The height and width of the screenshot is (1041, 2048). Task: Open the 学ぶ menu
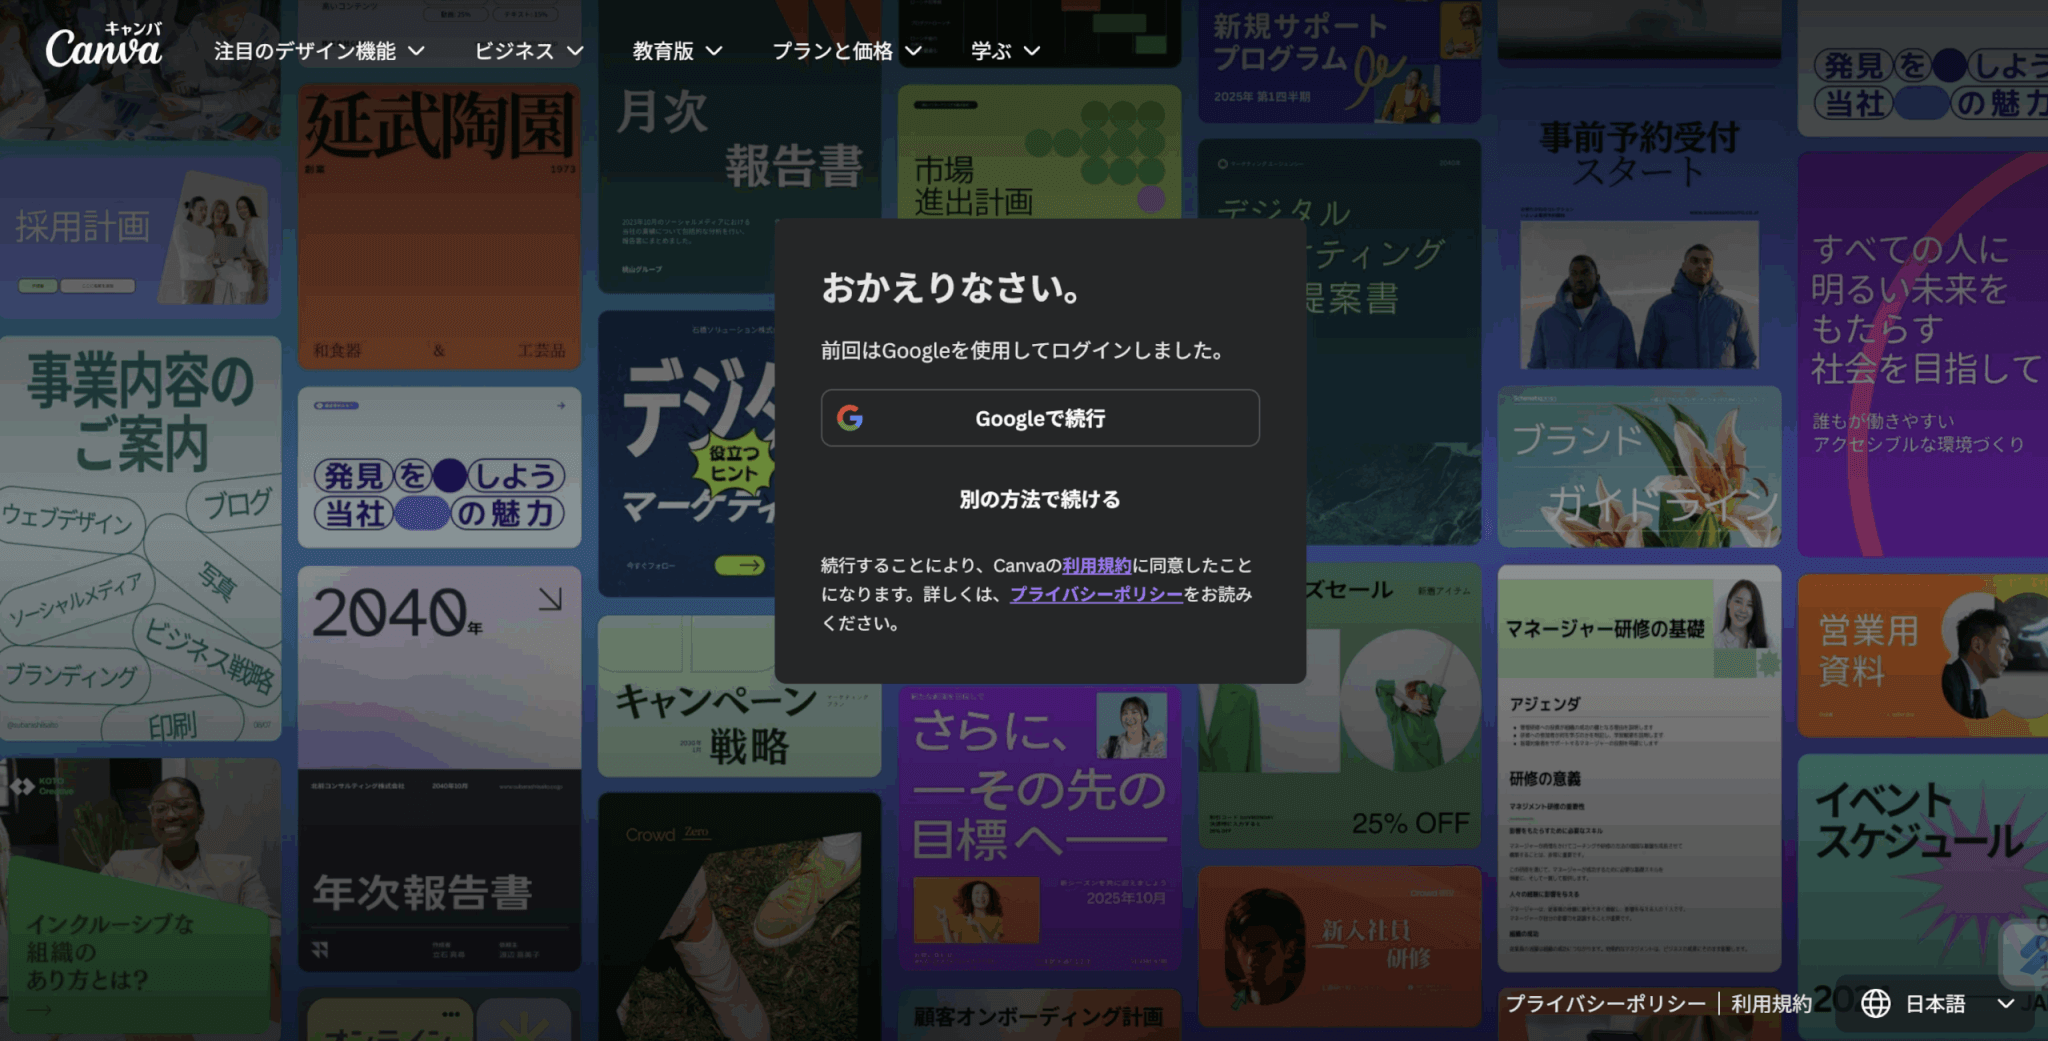(1005, 50)
